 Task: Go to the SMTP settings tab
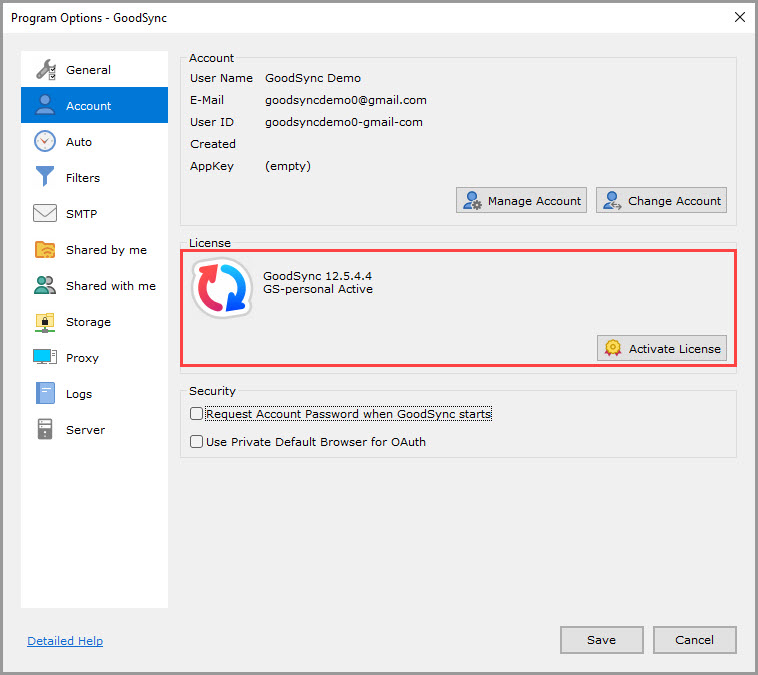click(x=94, y=213)
